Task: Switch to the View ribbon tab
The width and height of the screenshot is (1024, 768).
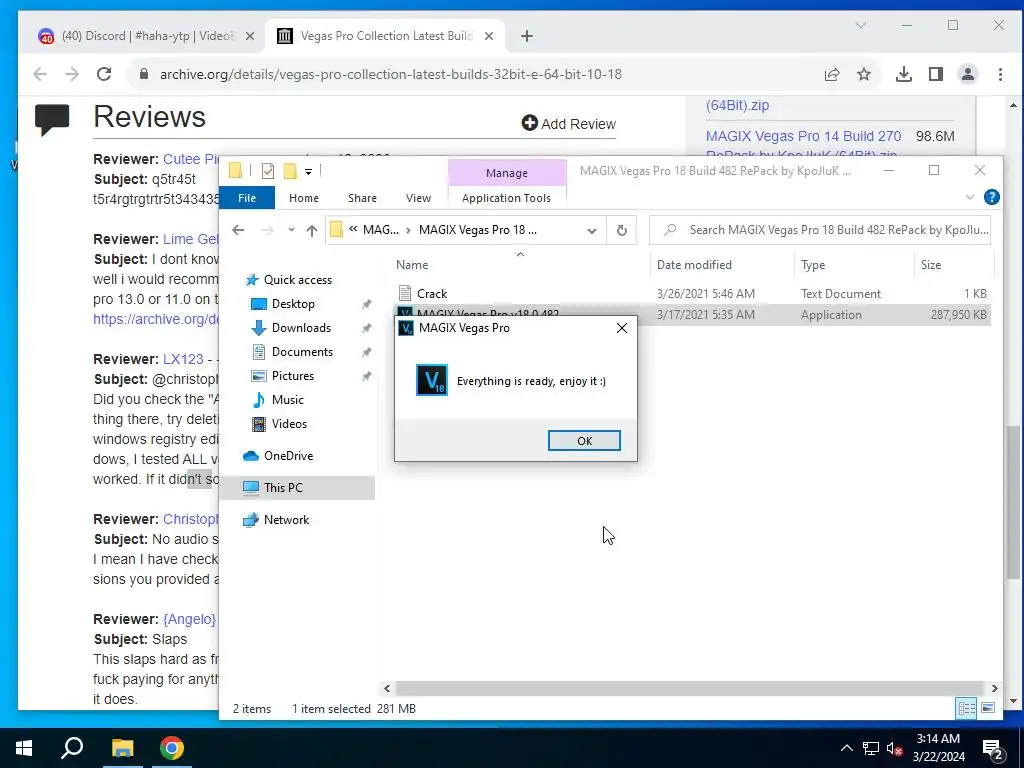Action: (418, 198)
